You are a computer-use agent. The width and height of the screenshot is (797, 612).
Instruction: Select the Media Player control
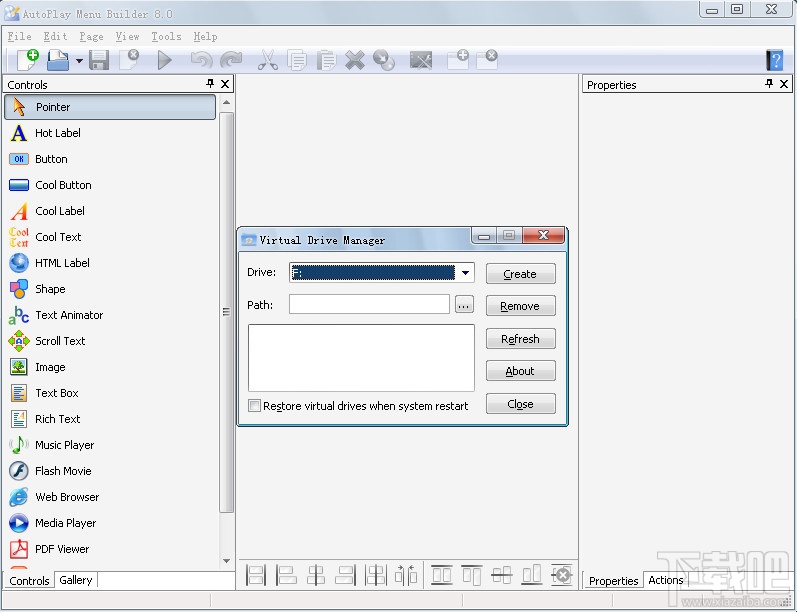point(110,523)
